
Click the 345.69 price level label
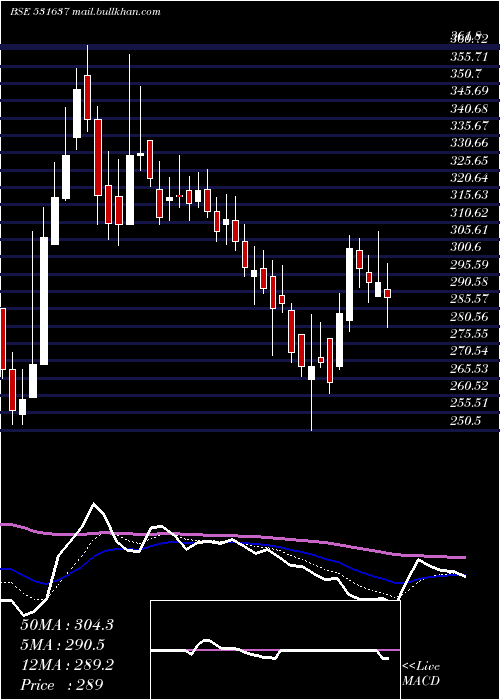[468, 91]
